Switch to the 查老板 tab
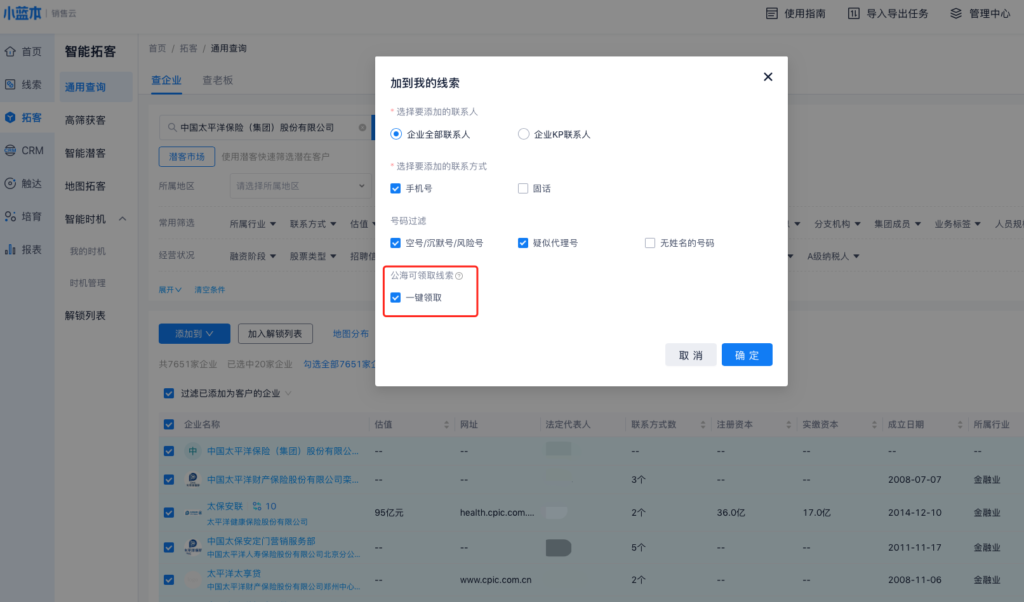Viewport: 1024px width, 602px height. 217,80
